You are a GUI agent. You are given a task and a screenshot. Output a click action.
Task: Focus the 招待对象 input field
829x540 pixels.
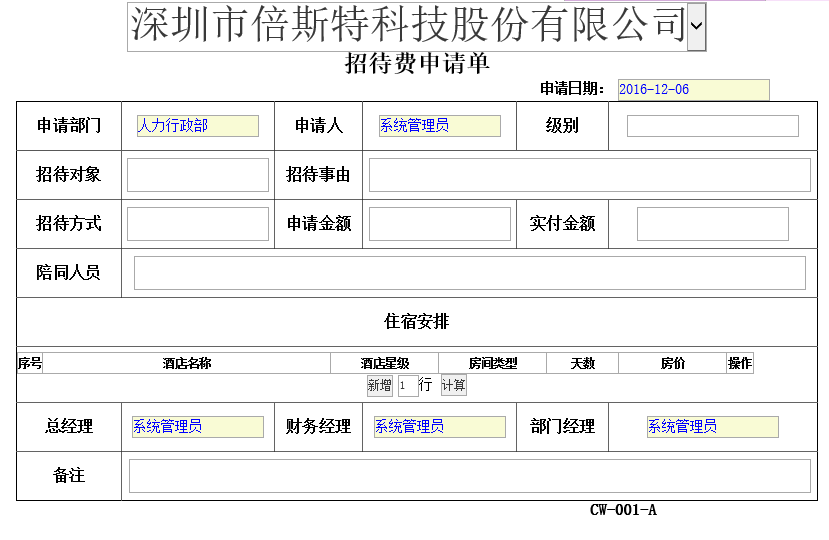pos(198,175)
